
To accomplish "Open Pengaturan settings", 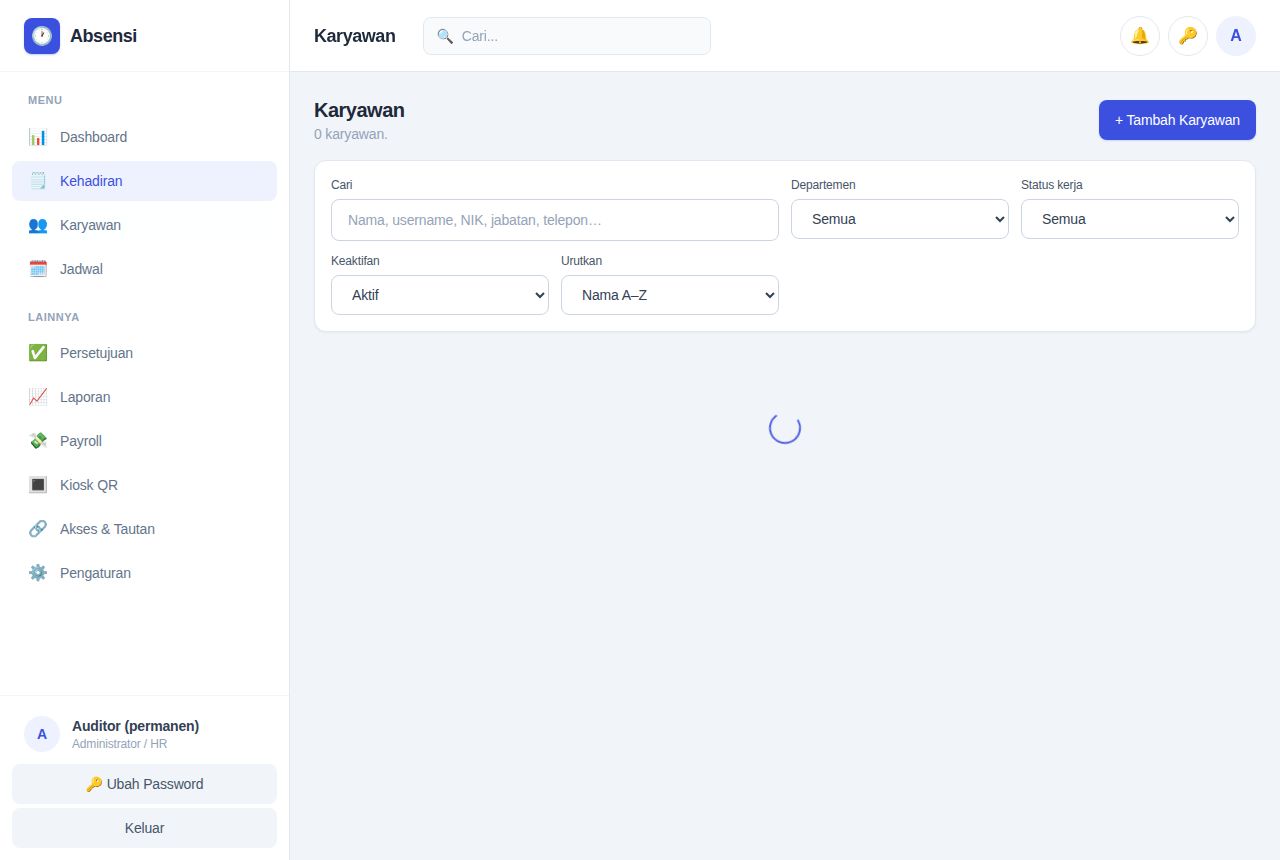I will 144,573.
